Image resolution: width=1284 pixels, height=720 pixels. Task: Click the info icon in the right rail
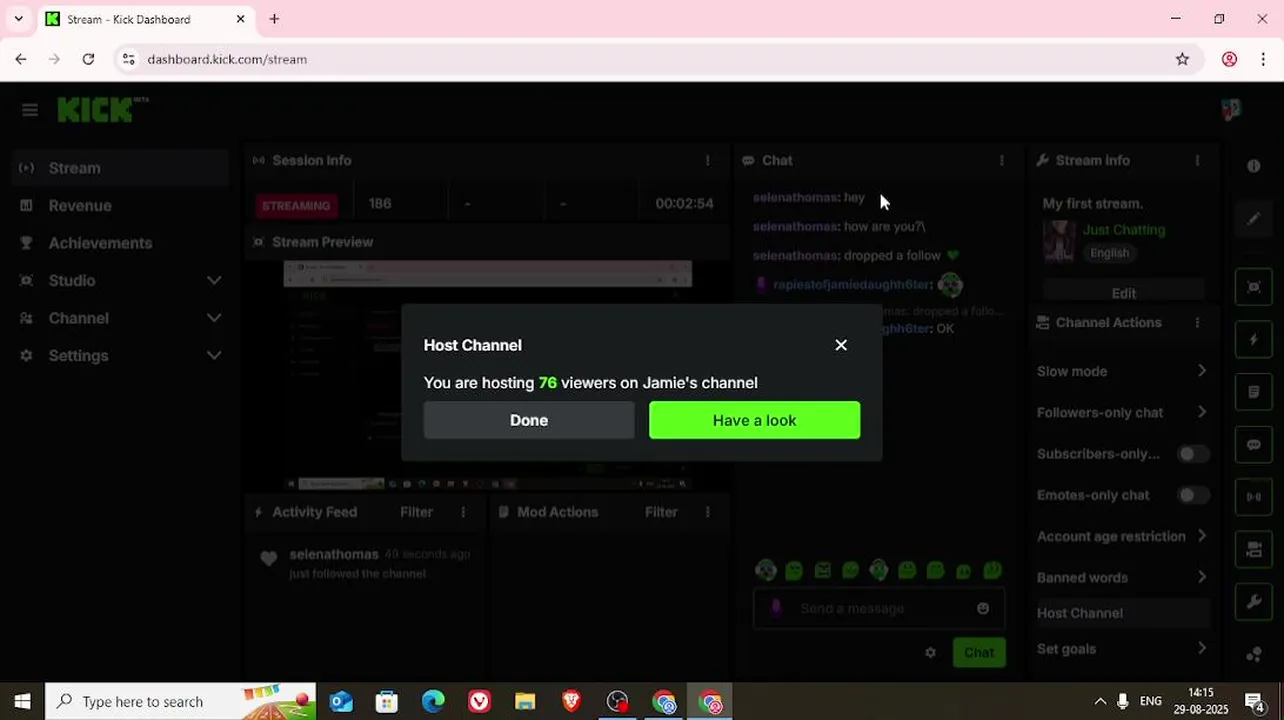point(1253,166)
